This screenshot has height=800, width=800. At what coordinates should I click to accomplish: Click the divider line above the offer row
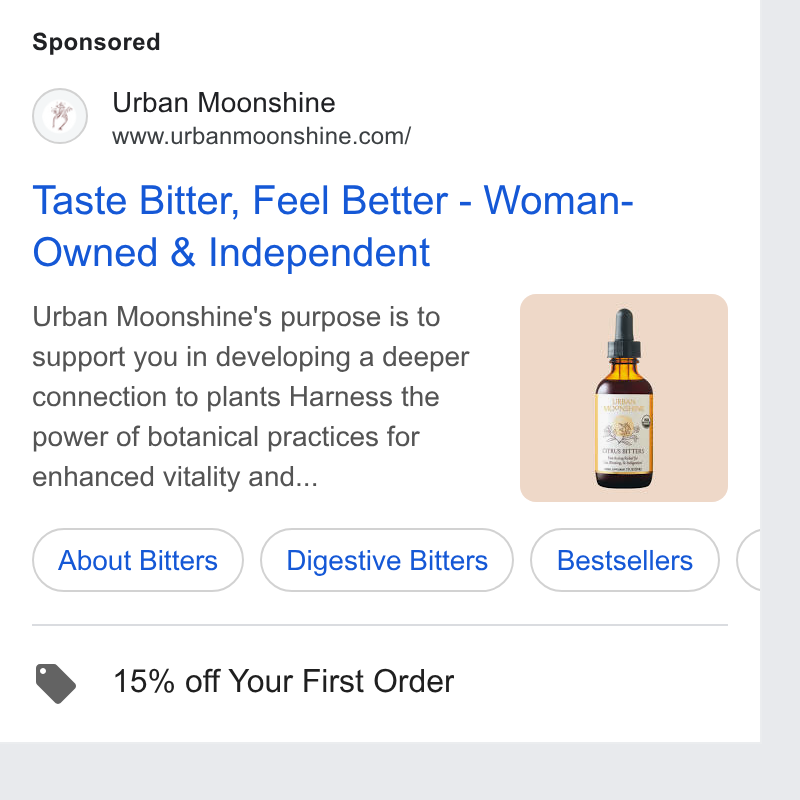(380, 624)
